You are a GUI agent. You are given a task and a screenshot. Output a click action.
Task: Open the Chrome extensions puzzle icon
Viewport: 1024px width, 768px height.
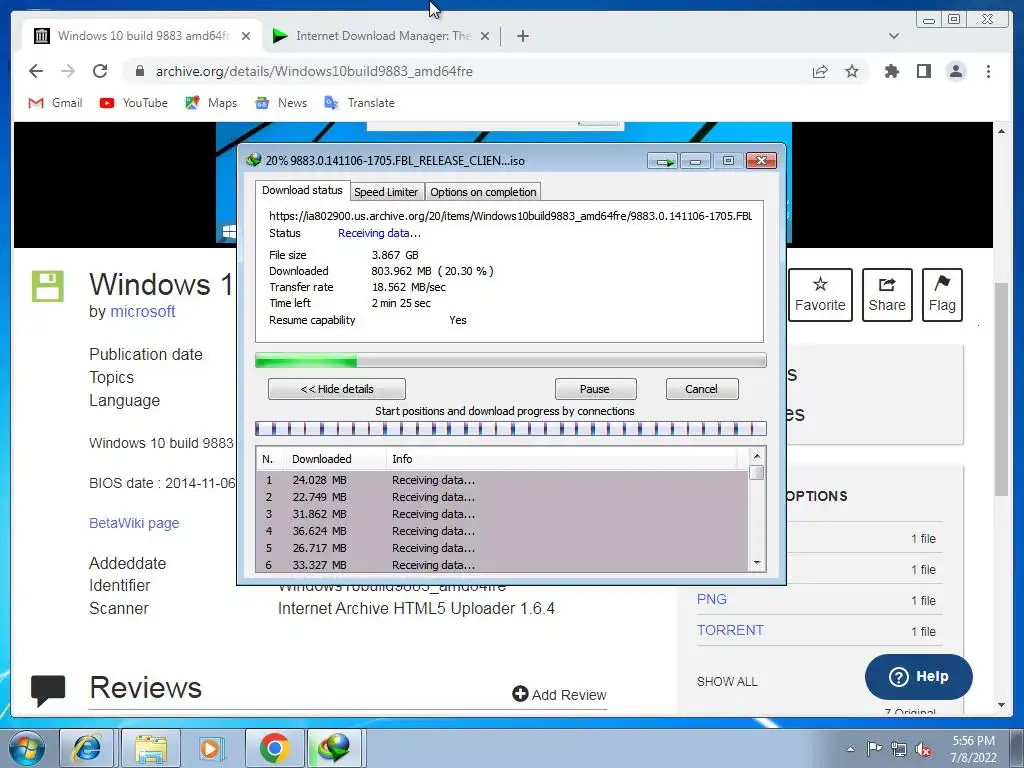[x=891, y=71]
